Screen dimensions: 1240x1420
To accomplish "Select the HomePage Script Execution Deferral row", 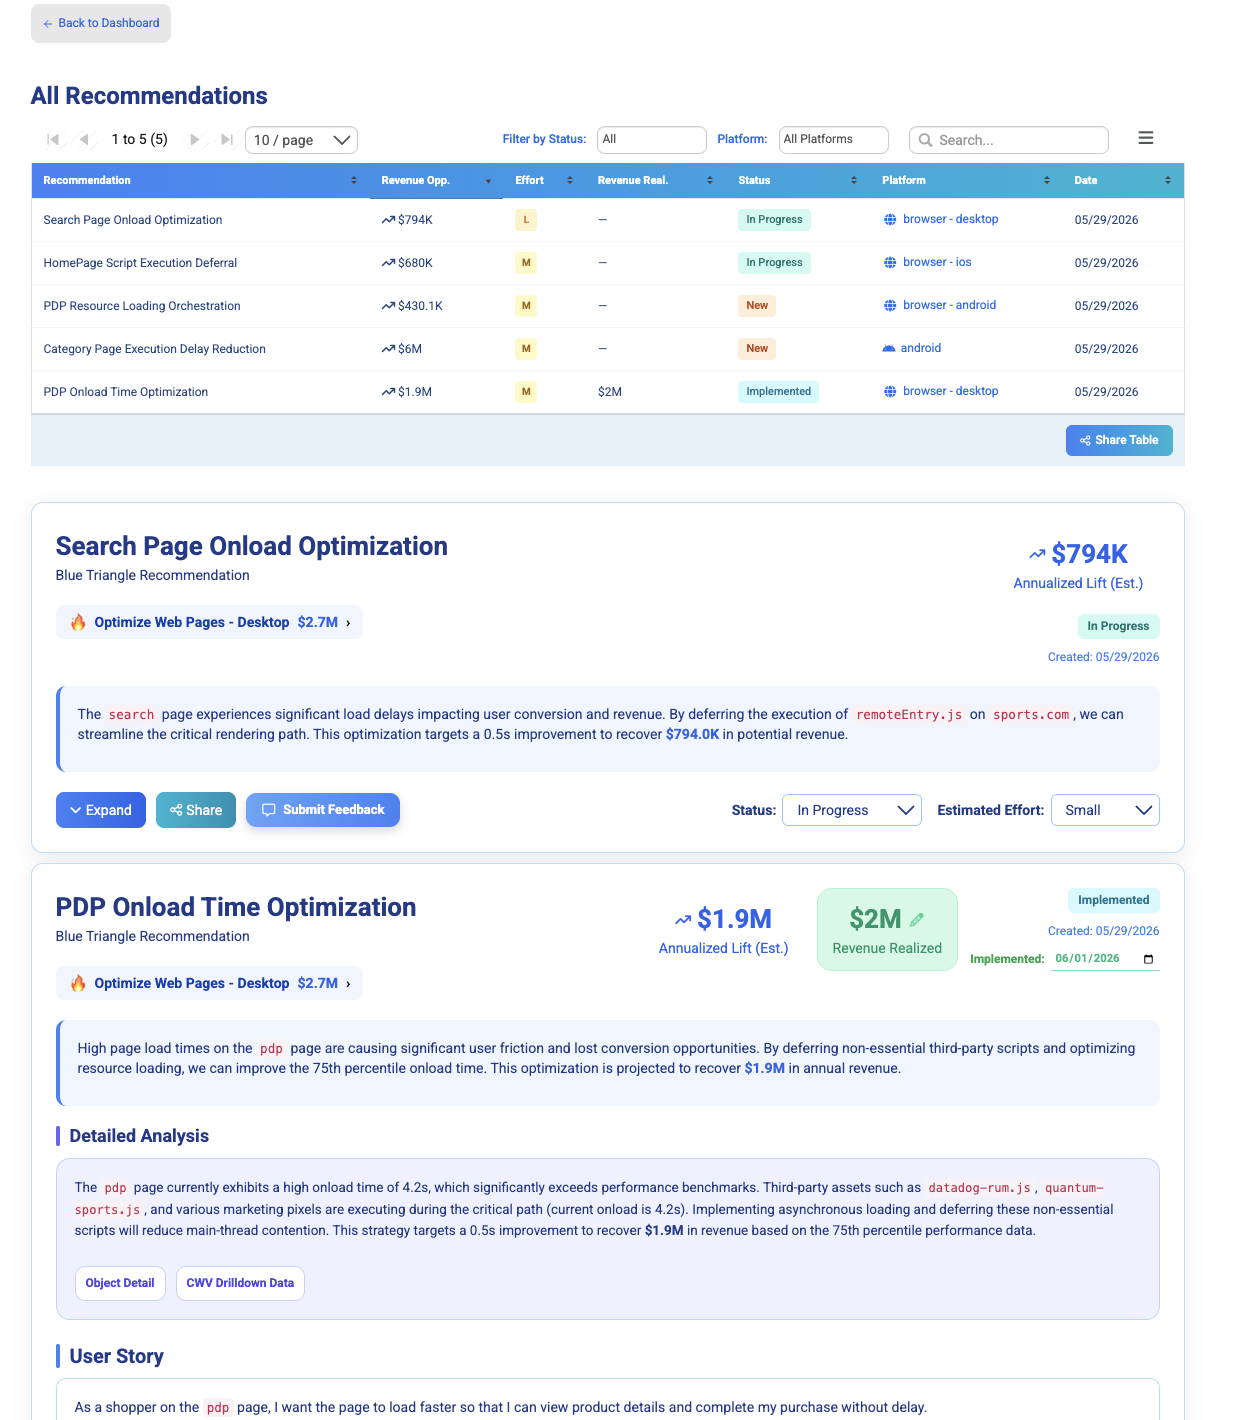I will click(x=608, y=263).
